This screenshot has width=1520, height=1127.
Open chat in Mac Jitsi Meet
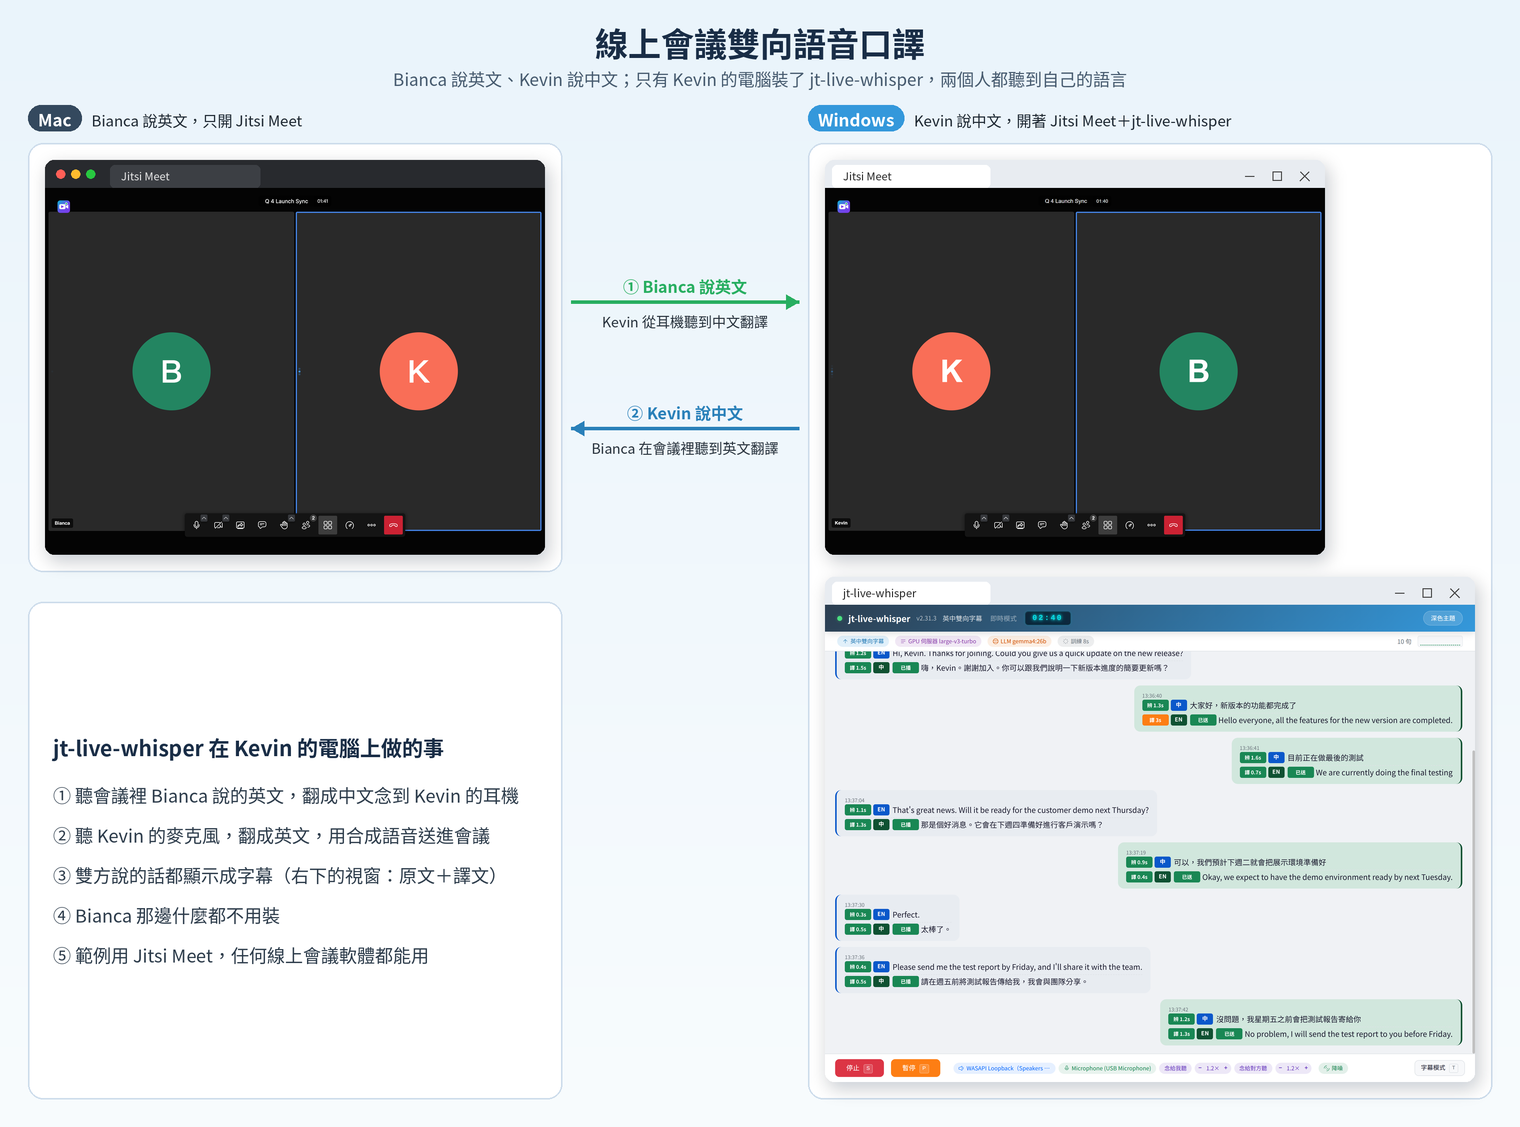point(262,525)
